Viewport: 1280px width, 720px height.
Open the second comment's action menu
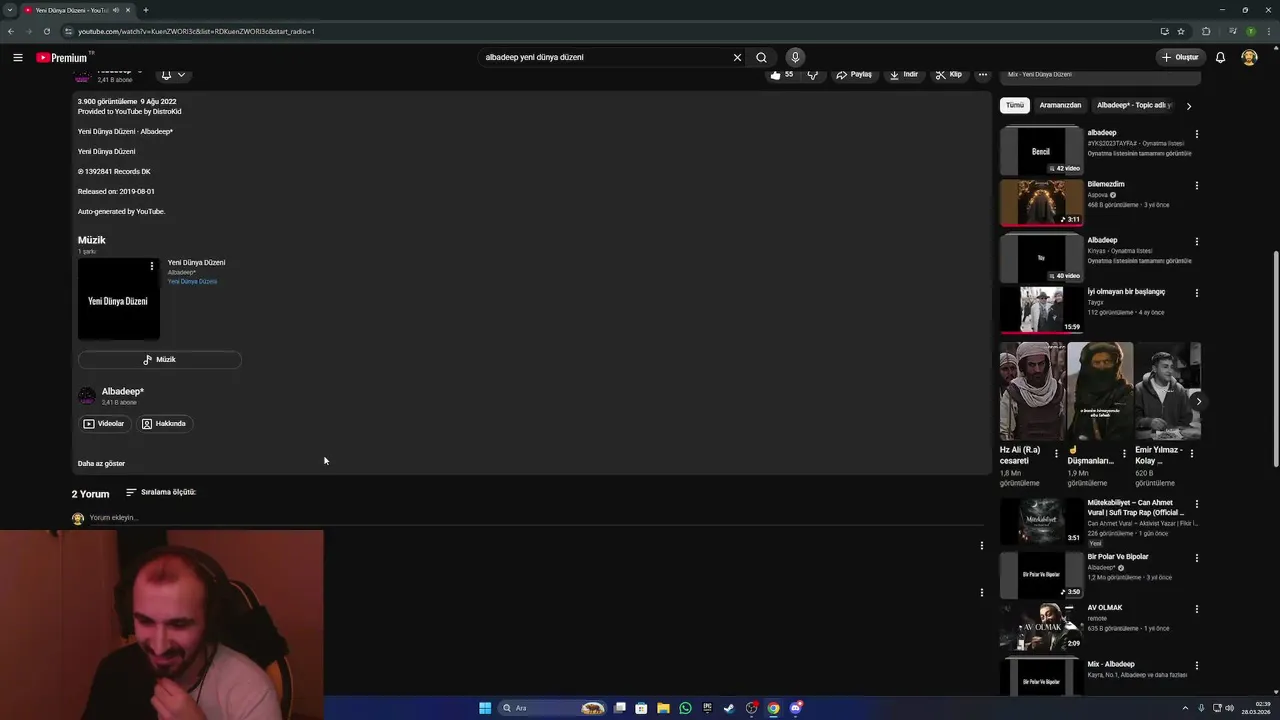(981, 592)
